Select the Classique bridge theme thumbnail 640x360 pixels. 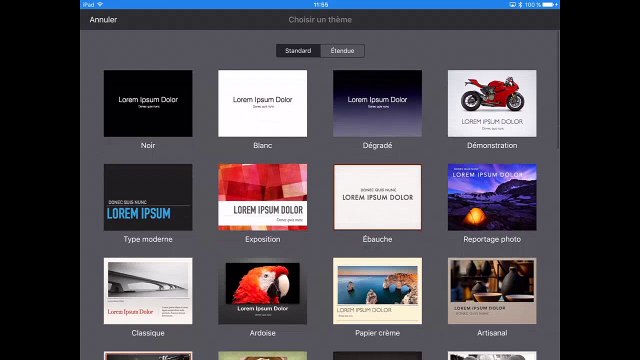pos(148,291)
